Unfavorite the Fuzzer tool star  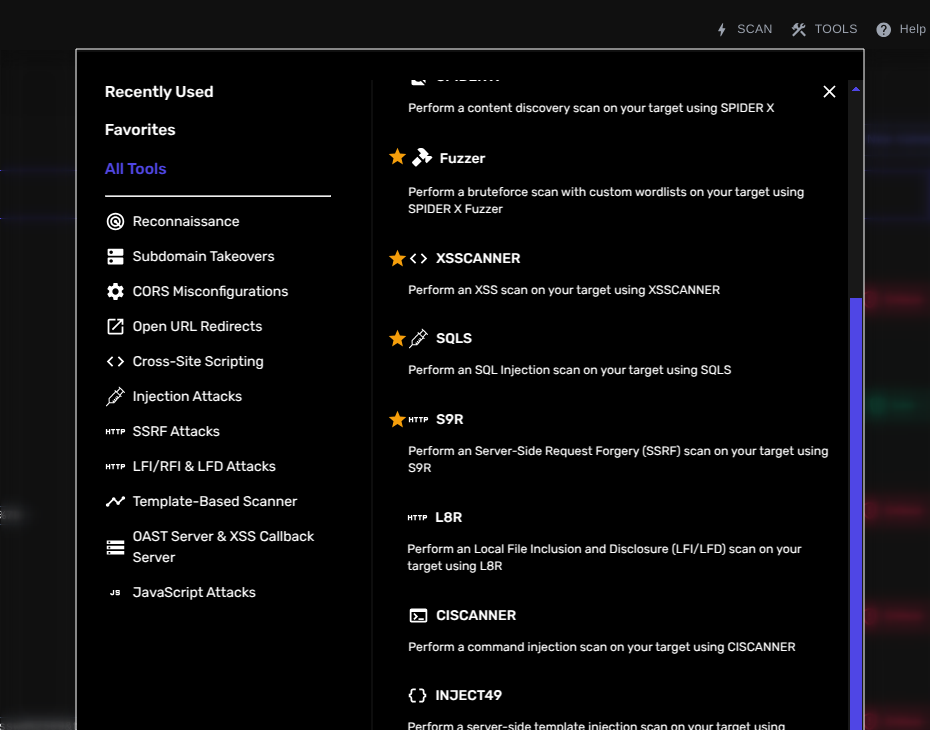pos(397,156)
